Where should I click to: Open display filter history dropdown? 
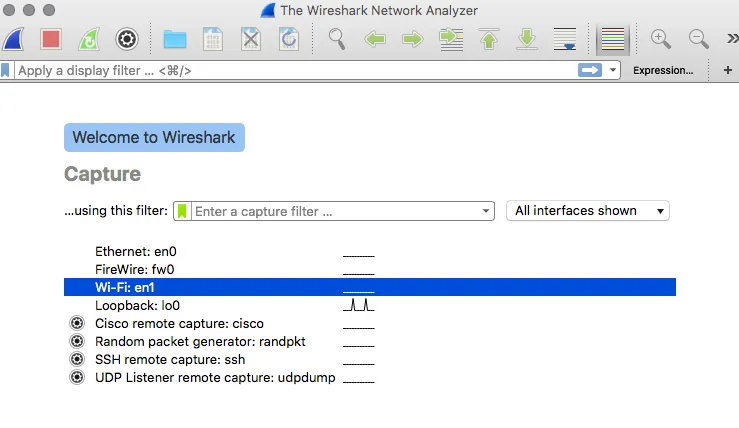[x=612, y=70]
